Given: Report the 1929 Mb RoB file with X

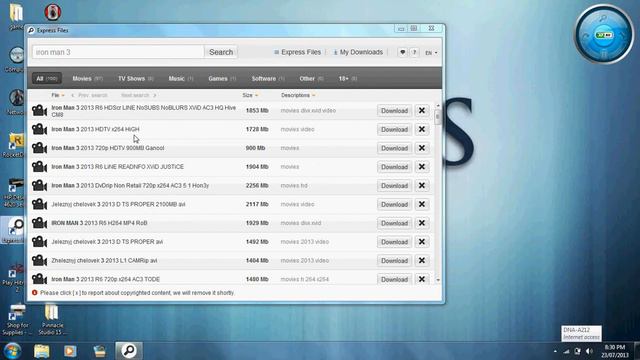Looking at the screenshot, I should click(422, 223).
